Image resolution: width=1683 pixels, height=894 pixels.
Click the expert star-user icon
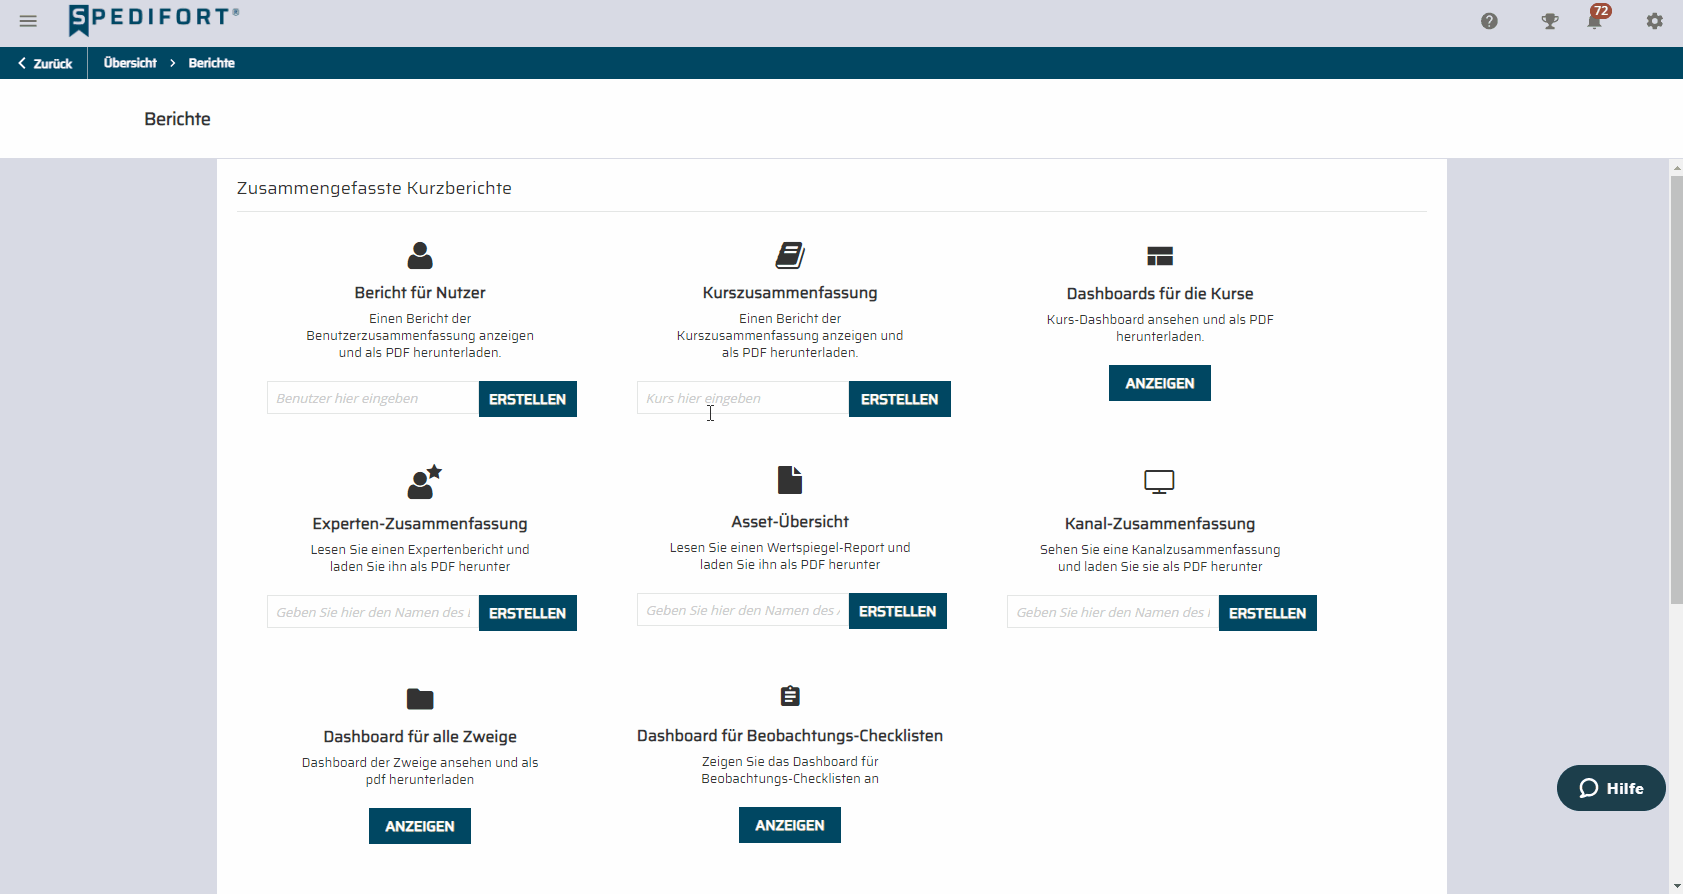pyautogui.click(x=424, y=482)
